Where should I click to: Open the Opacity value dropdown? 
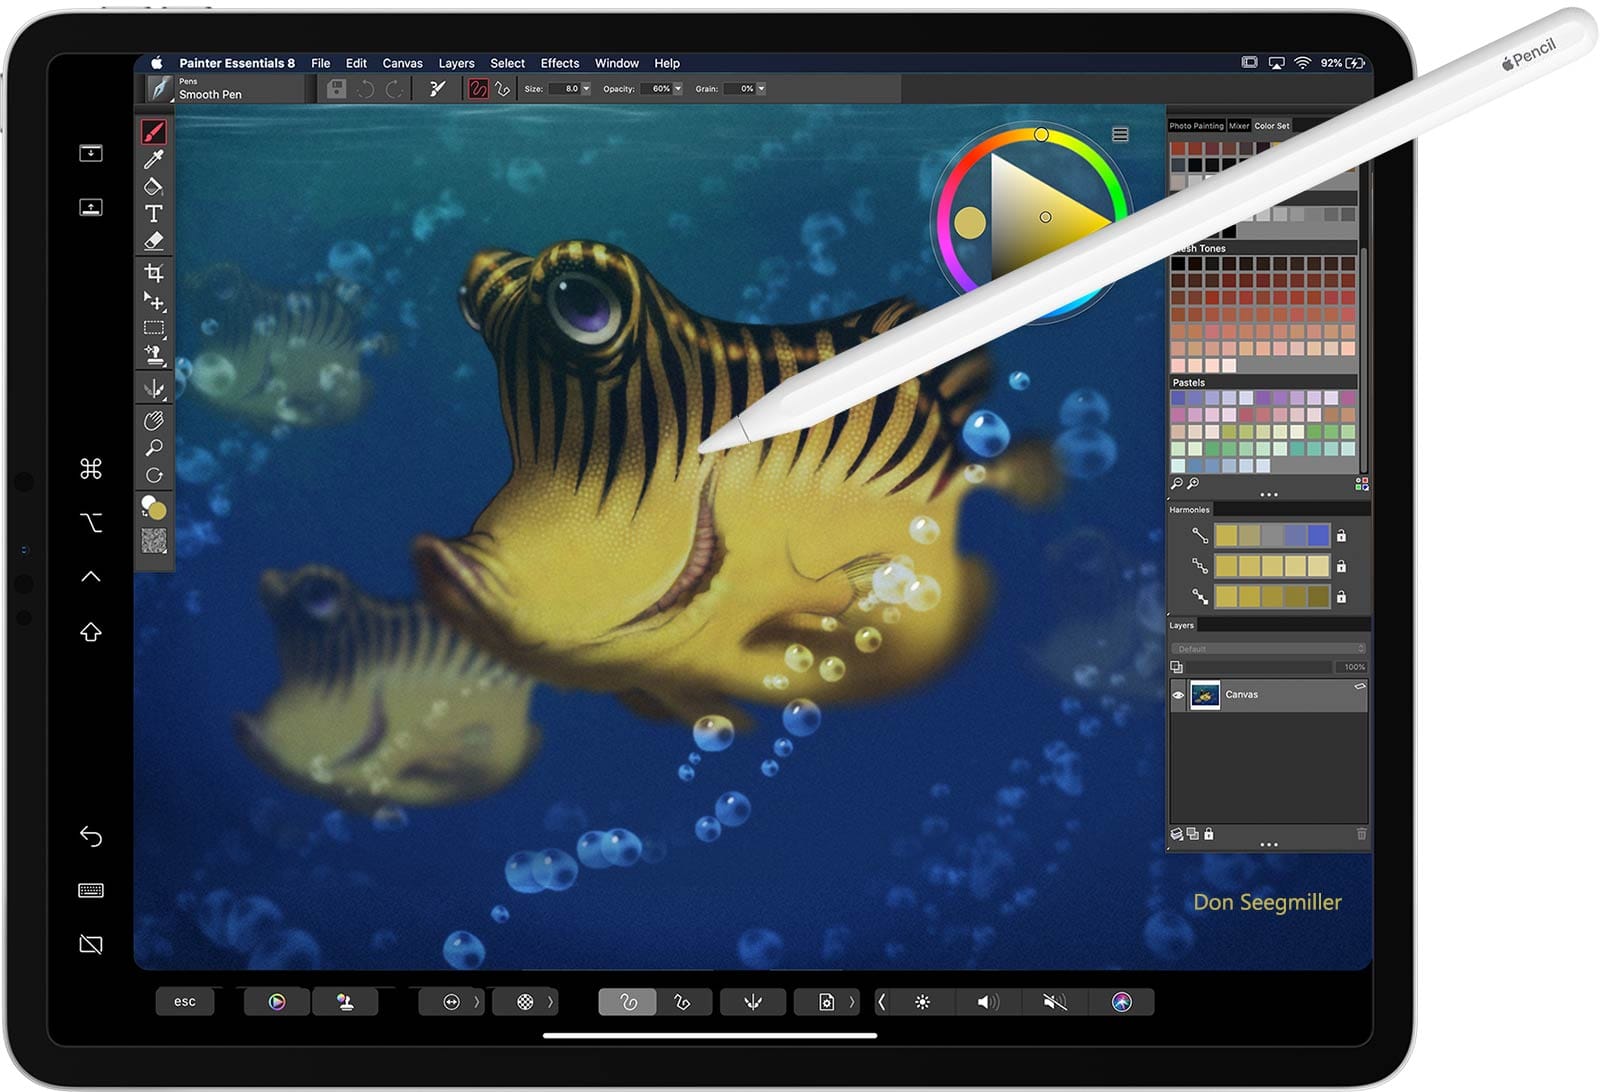[678, 89]
